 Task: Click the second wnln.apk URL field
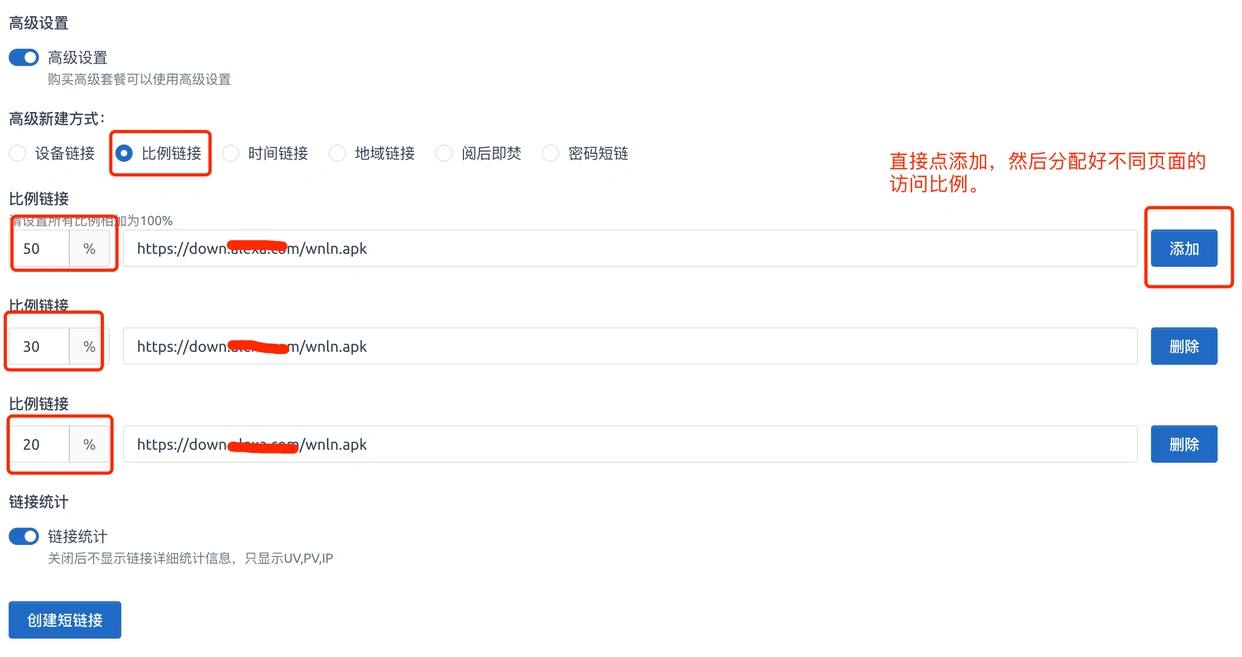[628, 345]
